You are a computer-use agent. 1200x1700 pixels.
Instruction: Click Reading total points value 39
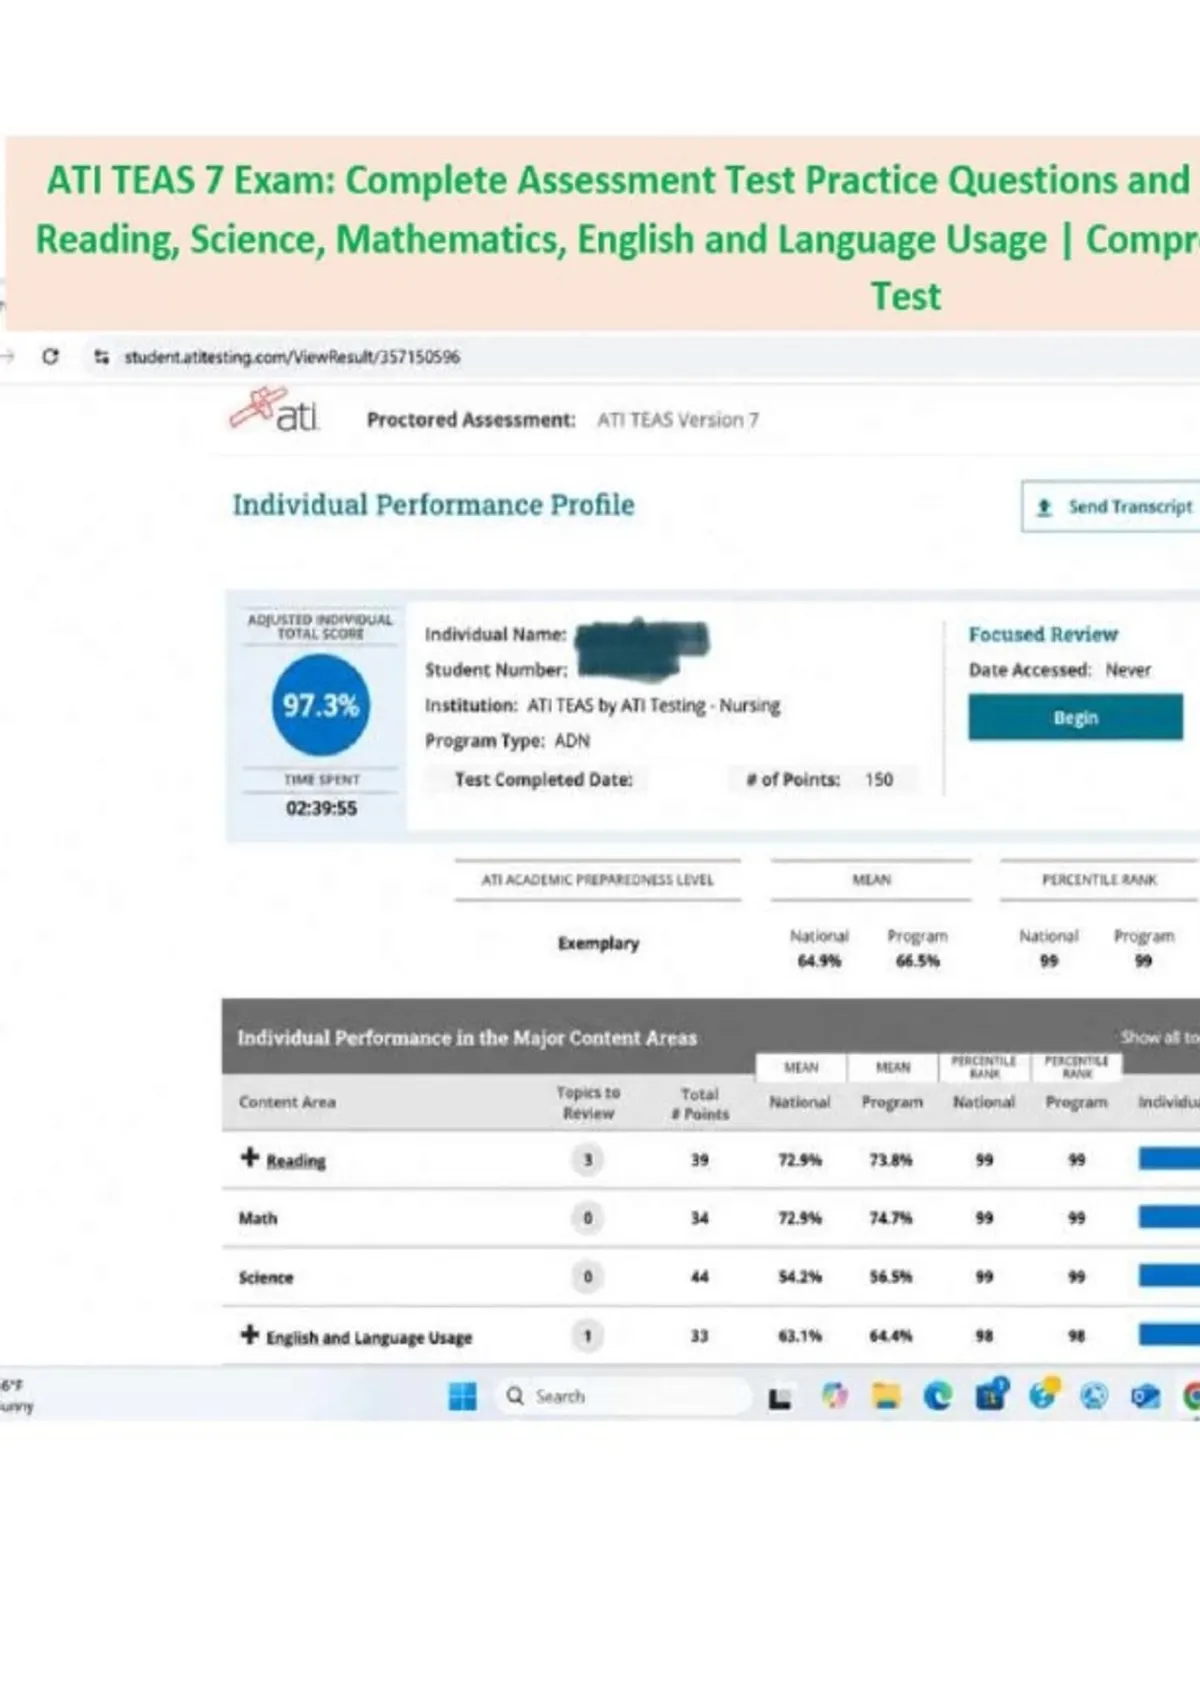pos(700,1160)
